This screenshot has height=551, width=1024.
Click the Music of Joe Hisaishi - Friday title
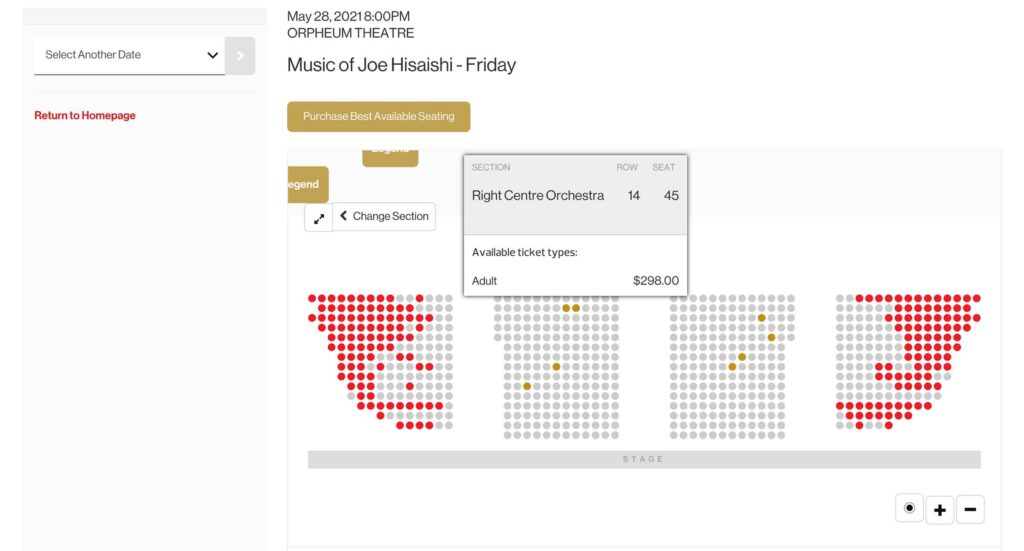tap(401, 65)
